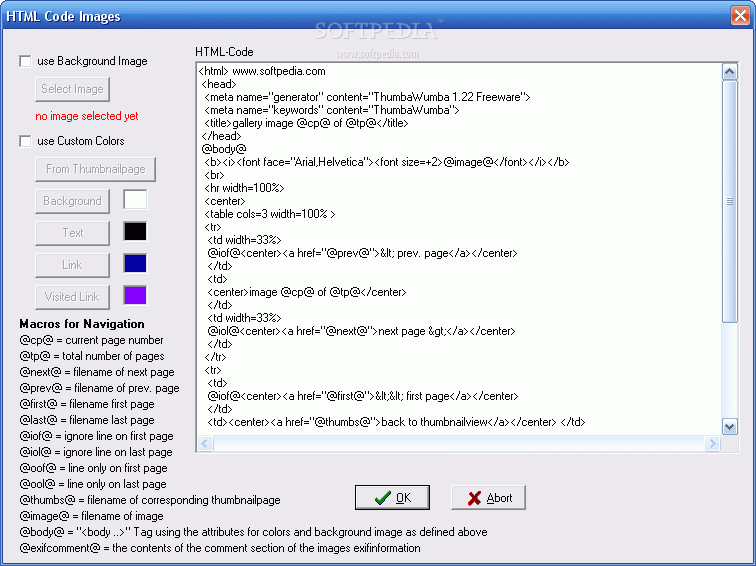The width and height of the screenshot is (756, 566).
Task: Click the '@tp@ = total number of pages' macro
Action: 92,356
